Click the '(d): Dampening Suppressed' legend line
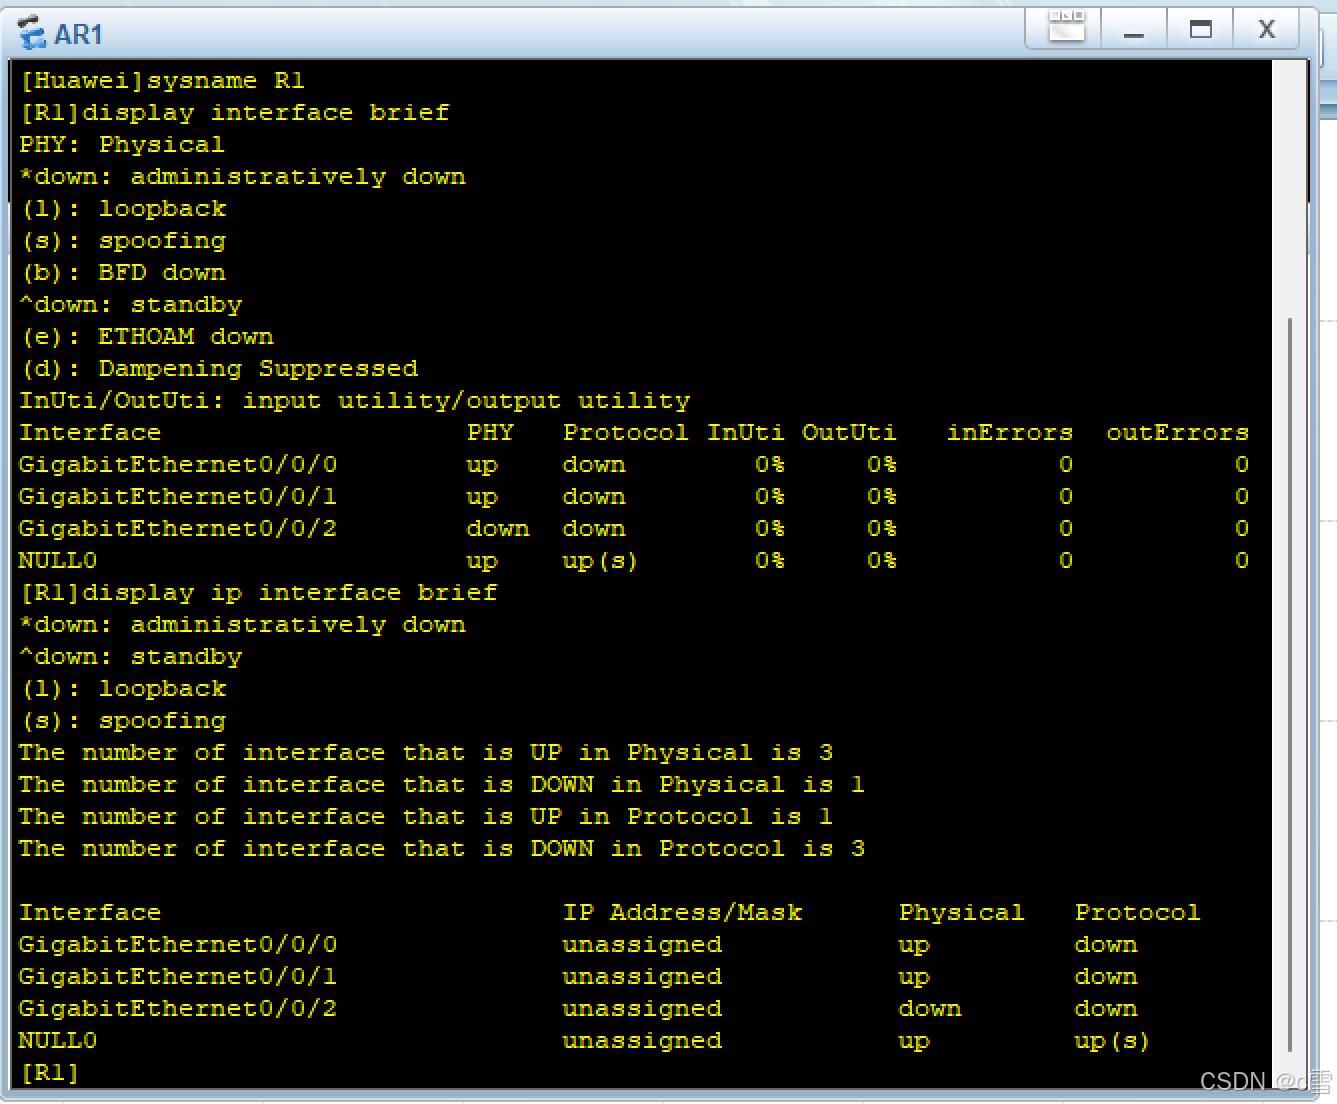 (x=219, y=369)
